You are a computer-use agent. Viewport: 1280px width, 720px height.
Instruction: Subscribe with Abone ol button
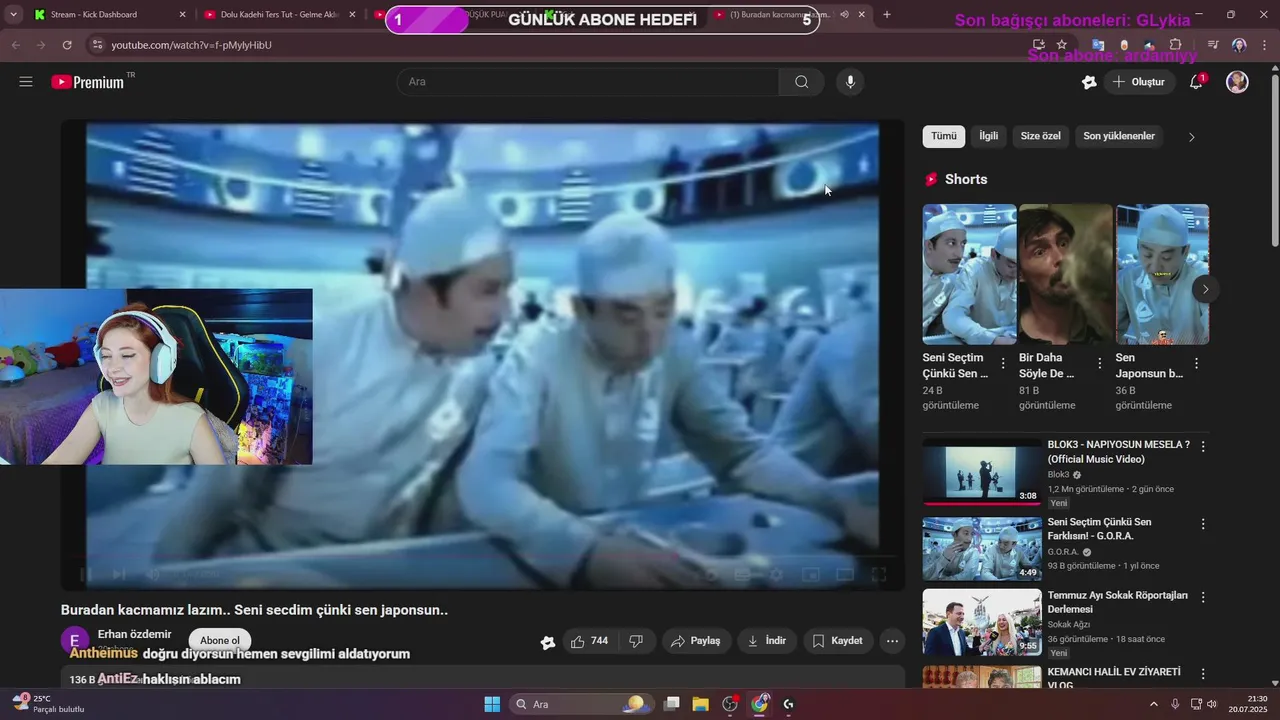pos(220,641)
